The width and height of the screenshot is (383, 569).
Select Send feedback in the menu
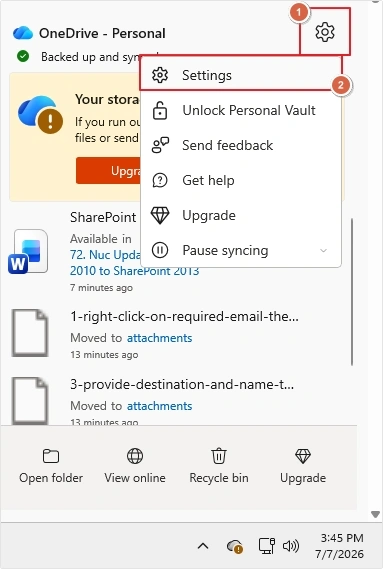240,145
